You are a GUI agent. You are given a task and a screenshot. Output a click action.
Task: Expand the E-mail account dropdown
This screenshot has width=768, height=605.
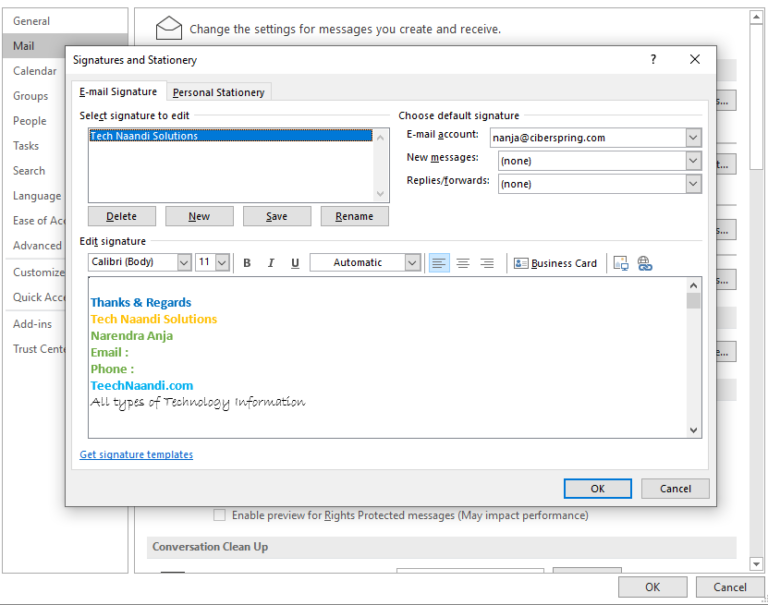(x=693, y=138)
